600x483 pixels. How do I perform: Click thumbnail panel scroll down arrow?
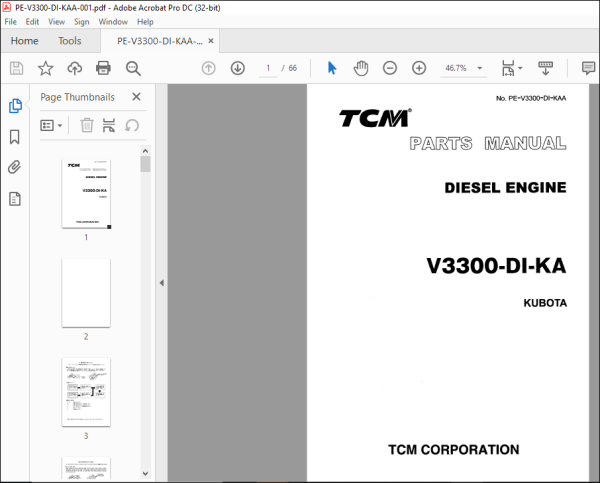tap(145, 473)
